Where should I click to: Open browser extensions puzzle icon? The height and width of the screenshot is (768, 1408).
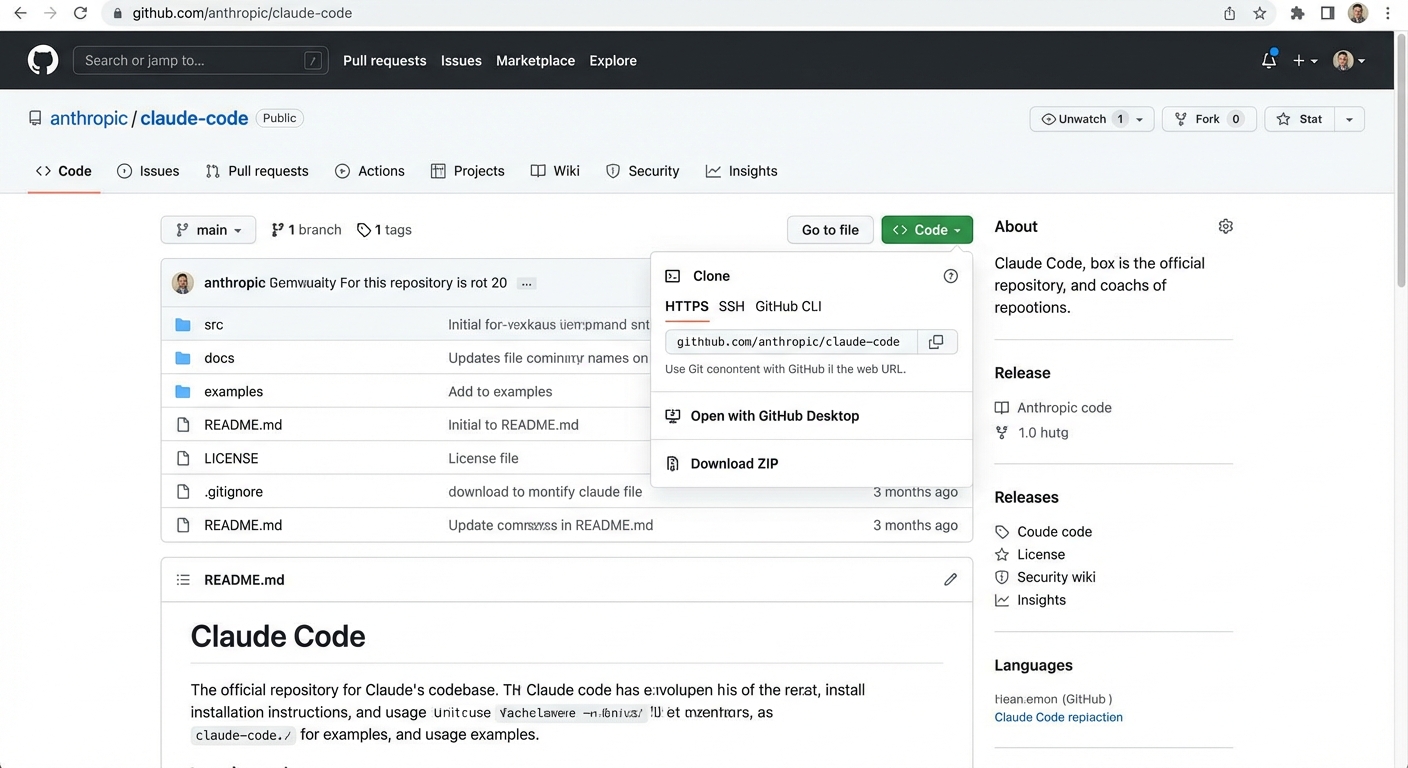pyautogui.click(x=1297, y=13)
